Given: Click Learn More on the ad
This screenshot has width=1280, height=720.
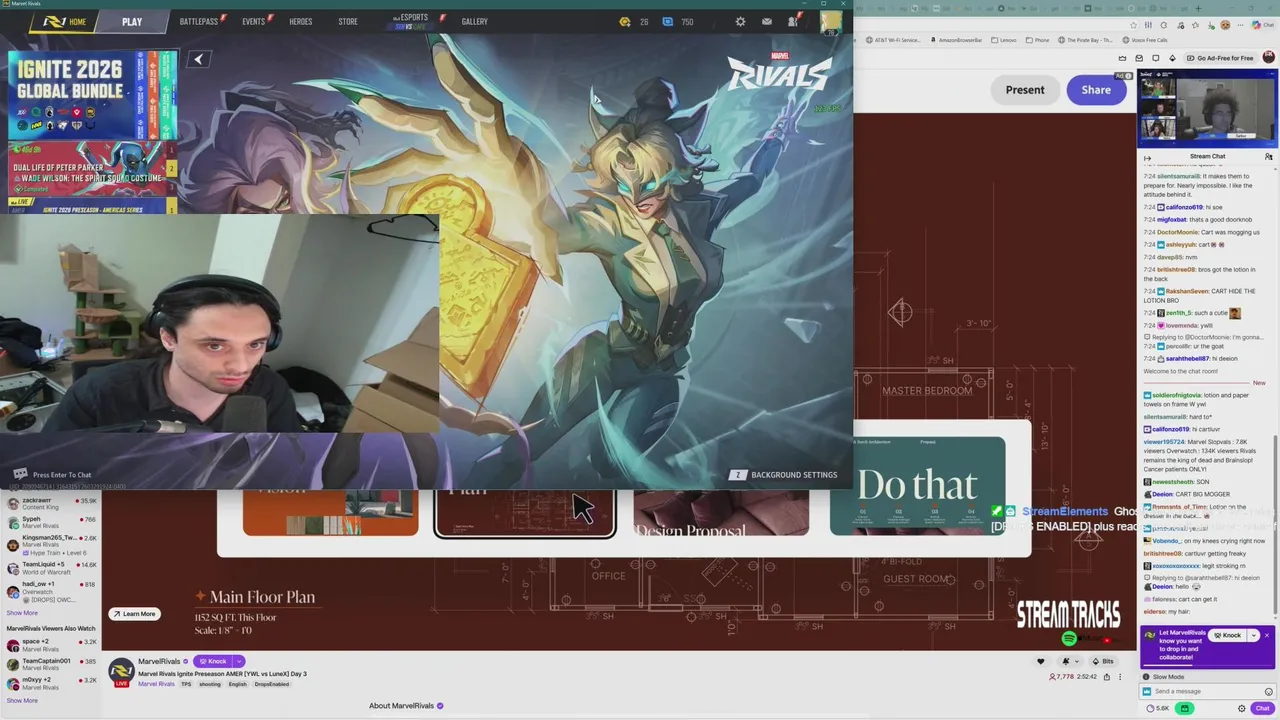Looking at the screenshot, I should 134,614.
